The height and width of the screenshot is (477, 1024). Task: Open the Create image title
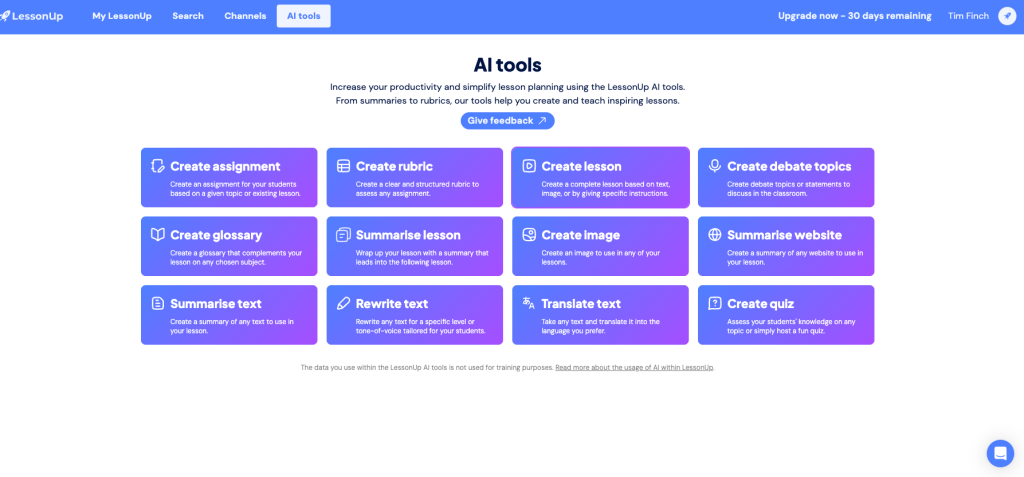click(581, 235)
